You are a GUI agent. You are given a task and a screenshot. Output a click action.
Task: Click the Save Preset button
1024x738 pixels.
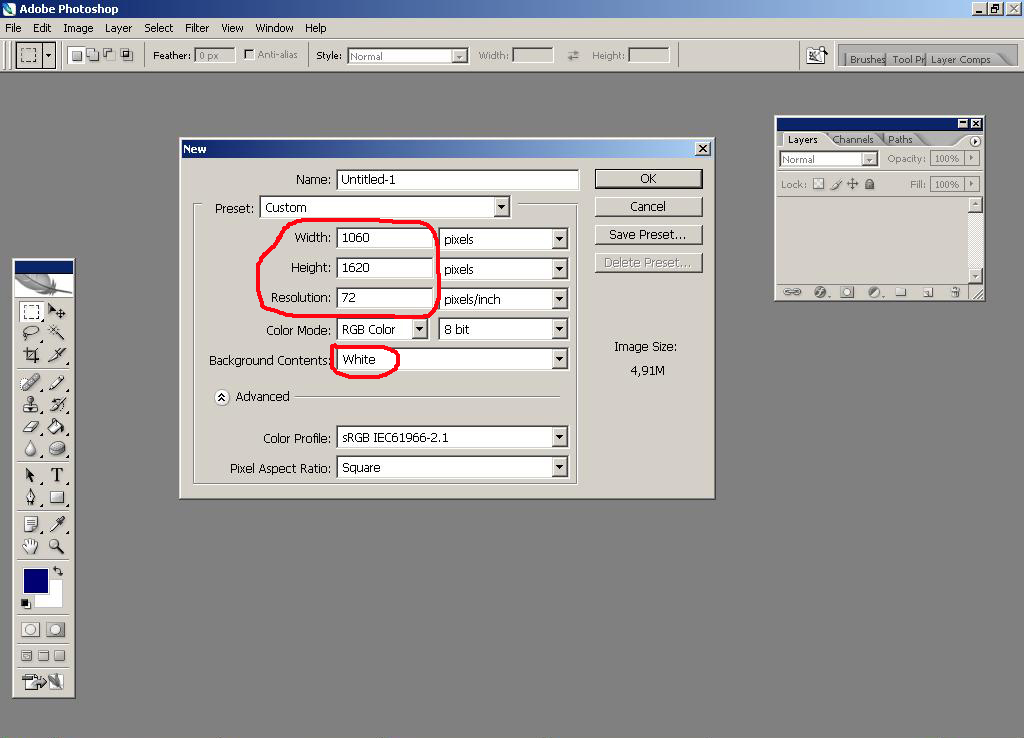tap(648, 235)
